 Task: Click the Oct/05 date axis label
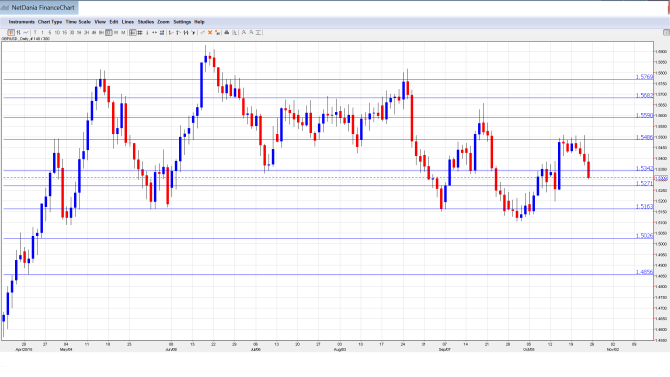coord(529,349)
